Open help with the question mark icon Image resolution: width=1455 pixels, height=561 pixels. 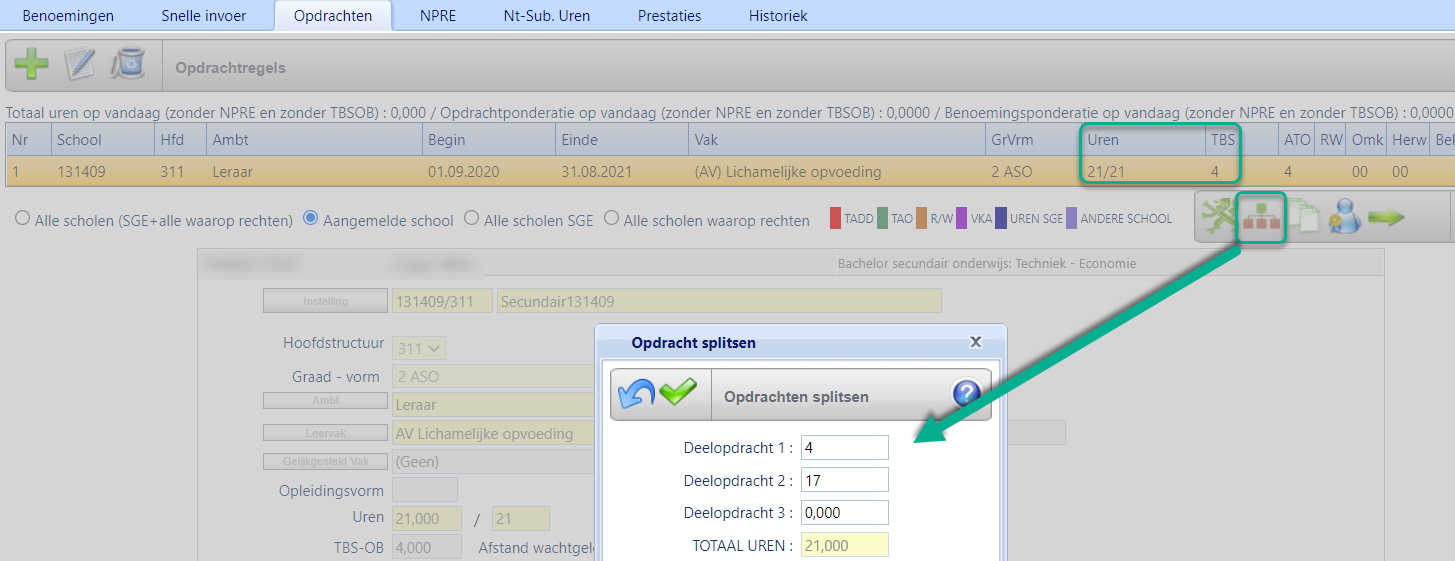(x=966, y=394)
